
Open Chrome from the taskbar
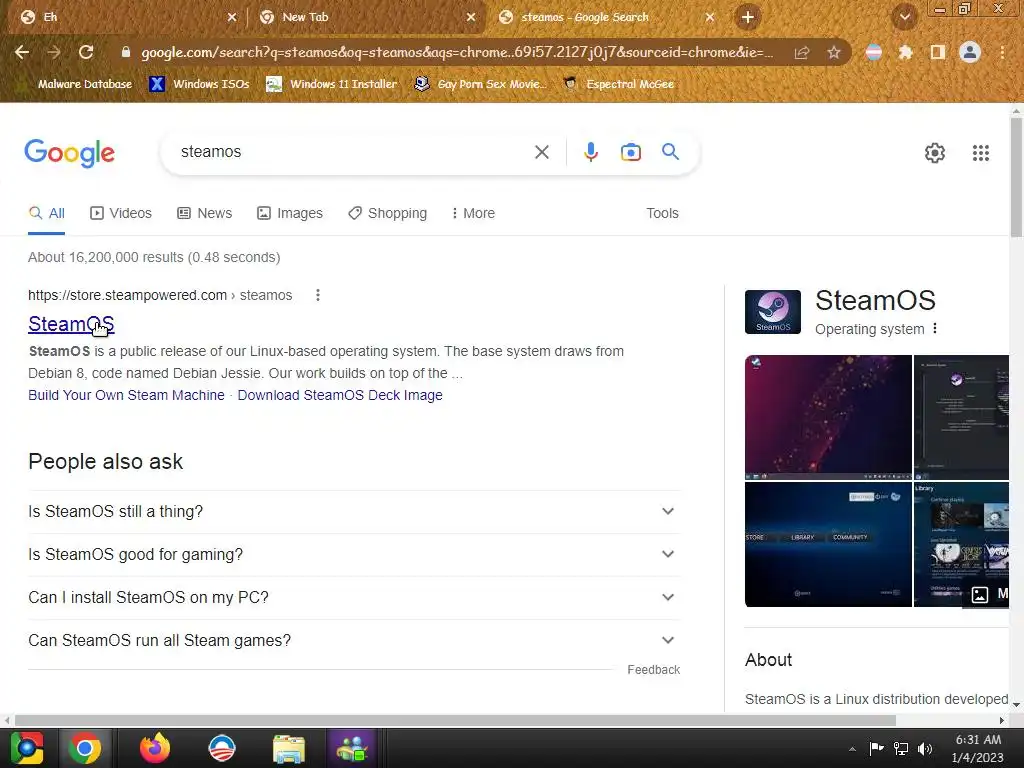pos(85,748)
